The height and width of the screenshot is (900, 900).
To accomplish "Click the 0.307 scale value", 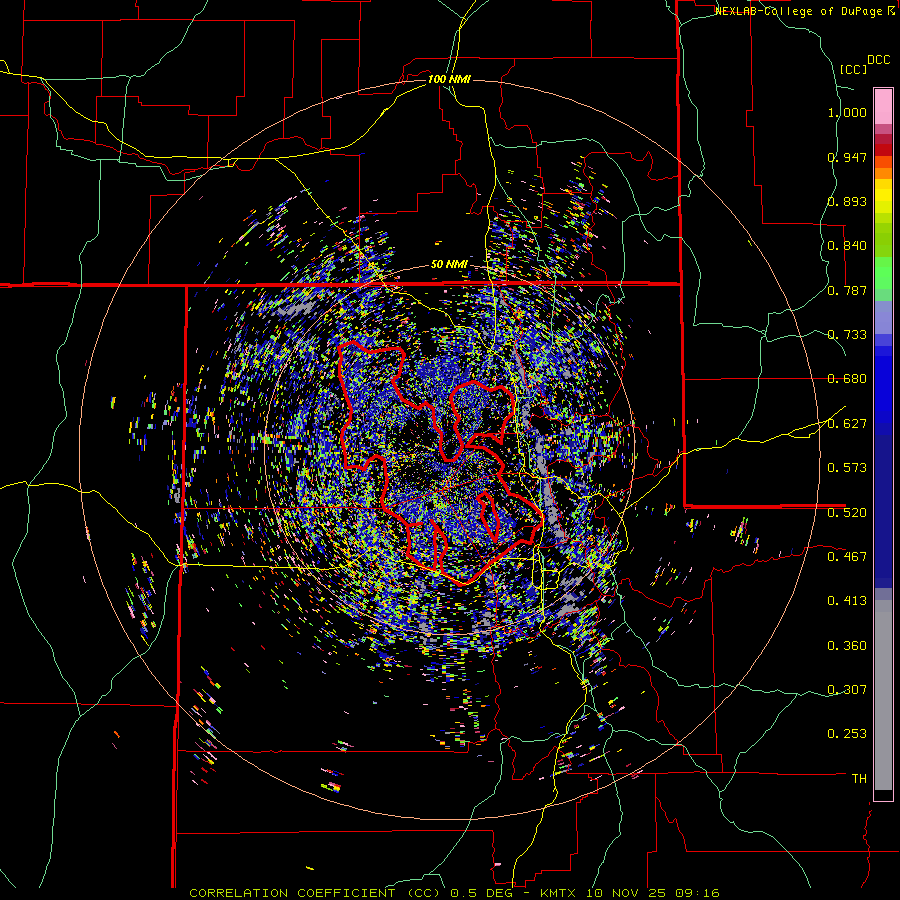I will point(847,690).
